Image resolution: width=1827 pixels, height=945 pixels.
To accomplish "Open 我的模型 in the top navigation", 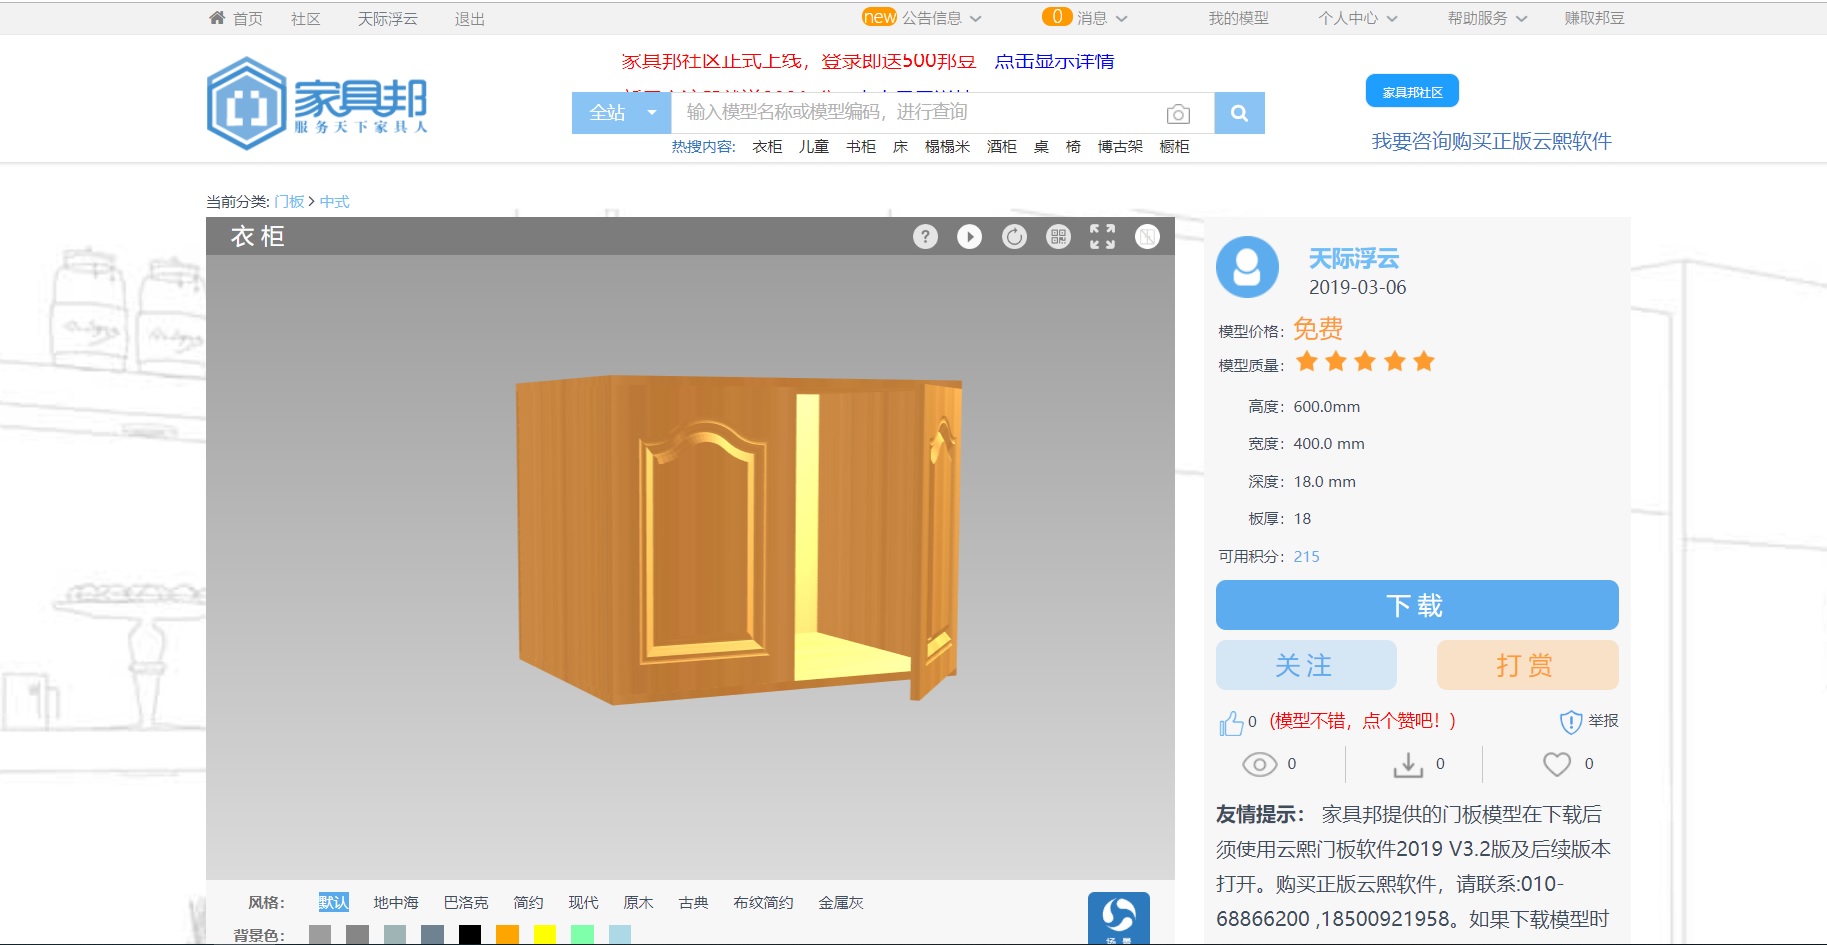I will pyautogui.click(x=1238, y=18).
